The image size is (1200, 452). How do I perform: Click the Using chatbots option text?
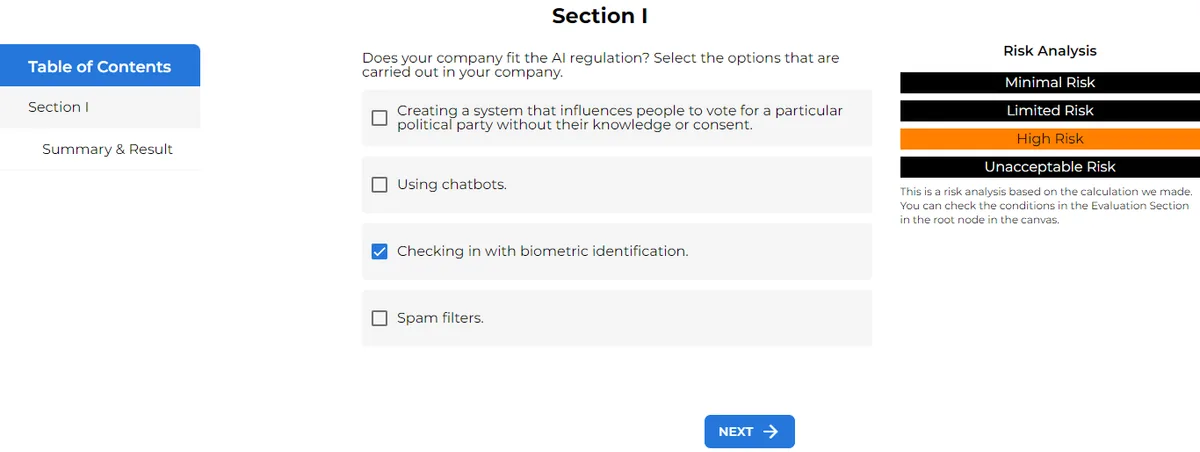point(452,184)
